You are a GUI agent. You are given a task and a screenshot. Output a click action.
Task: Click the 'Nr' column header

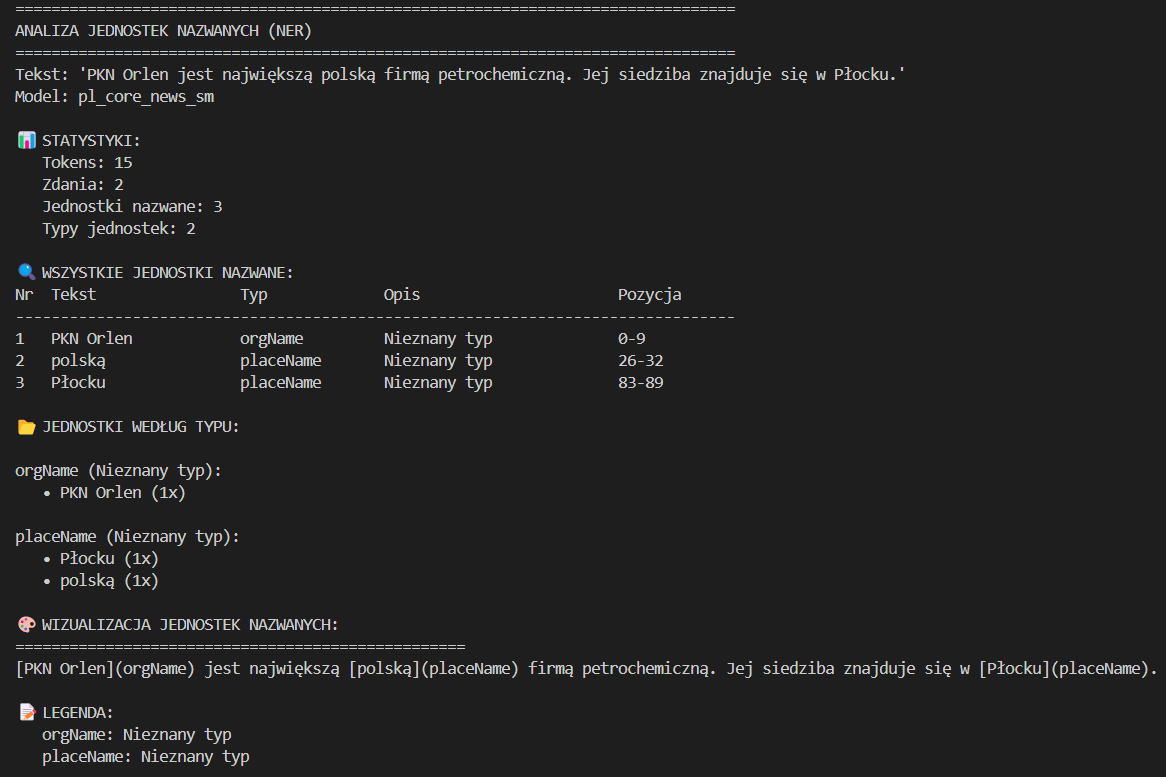(24, 294)
